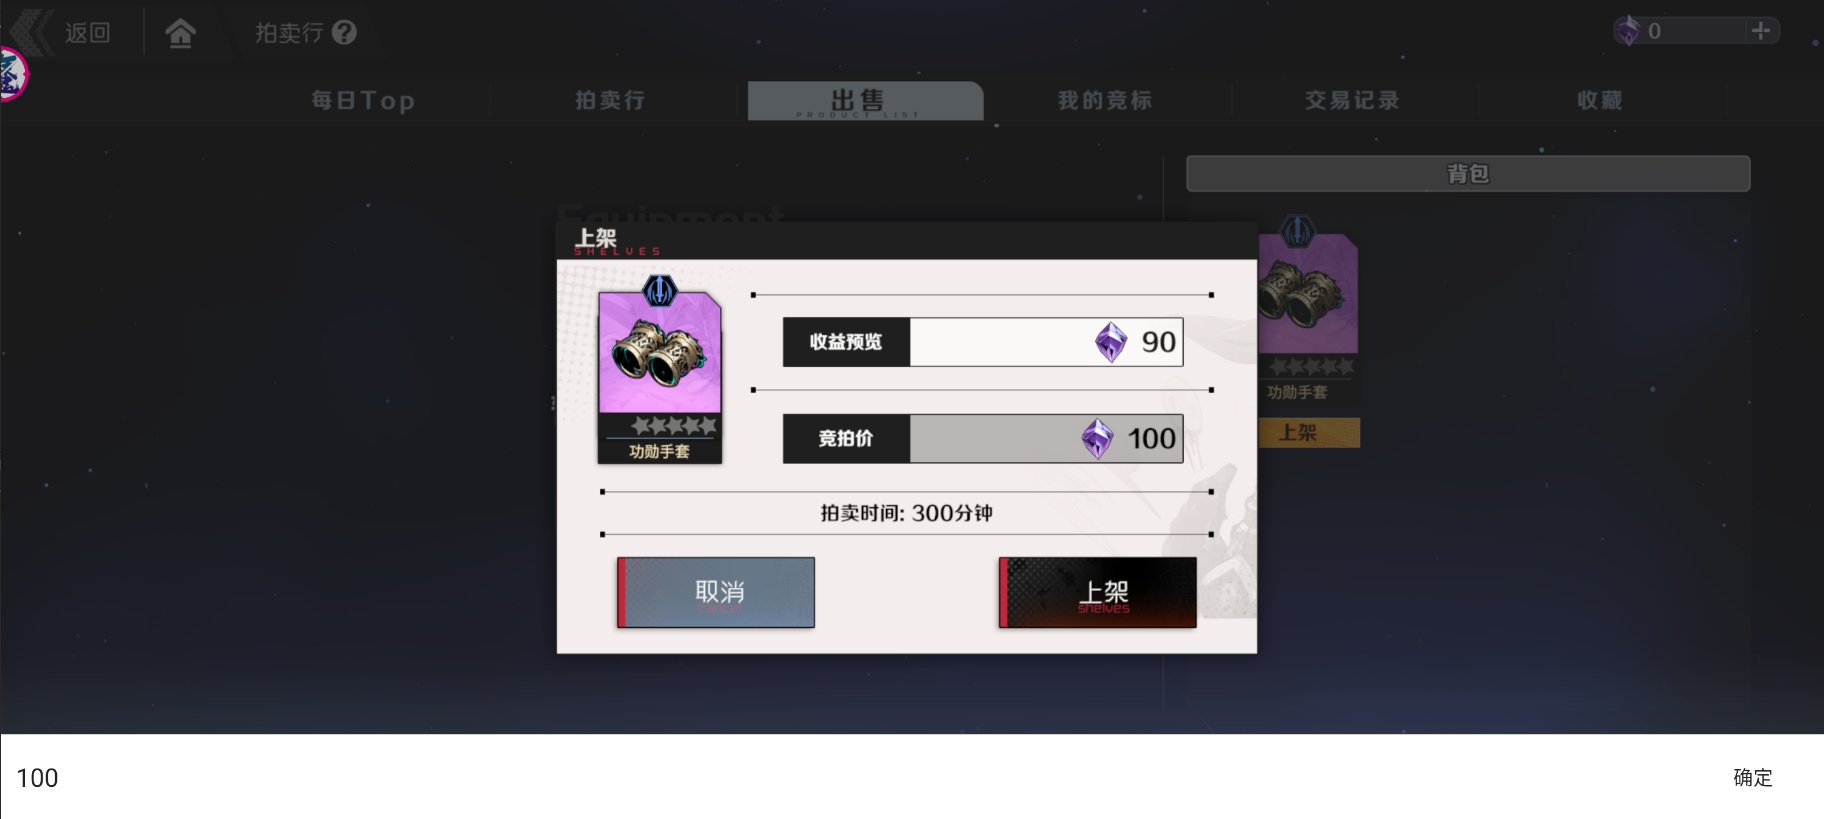Screen dimensions: 1824x819
Task: Click the 功勋手套 item thumbnail in dialog
Action: [x=660, y=370]
